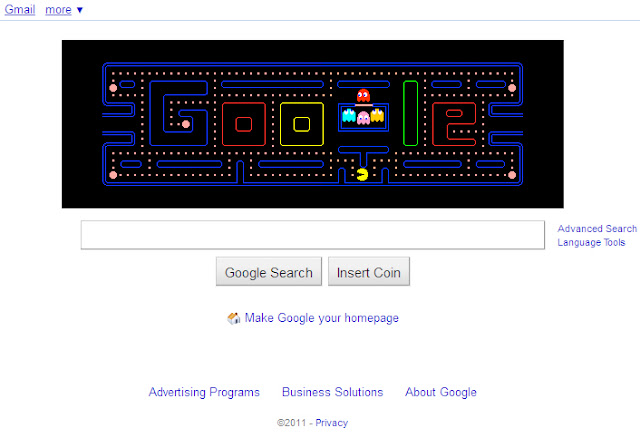Expand the more dropdown arrow
640x438 pixels.
(80, 10)
